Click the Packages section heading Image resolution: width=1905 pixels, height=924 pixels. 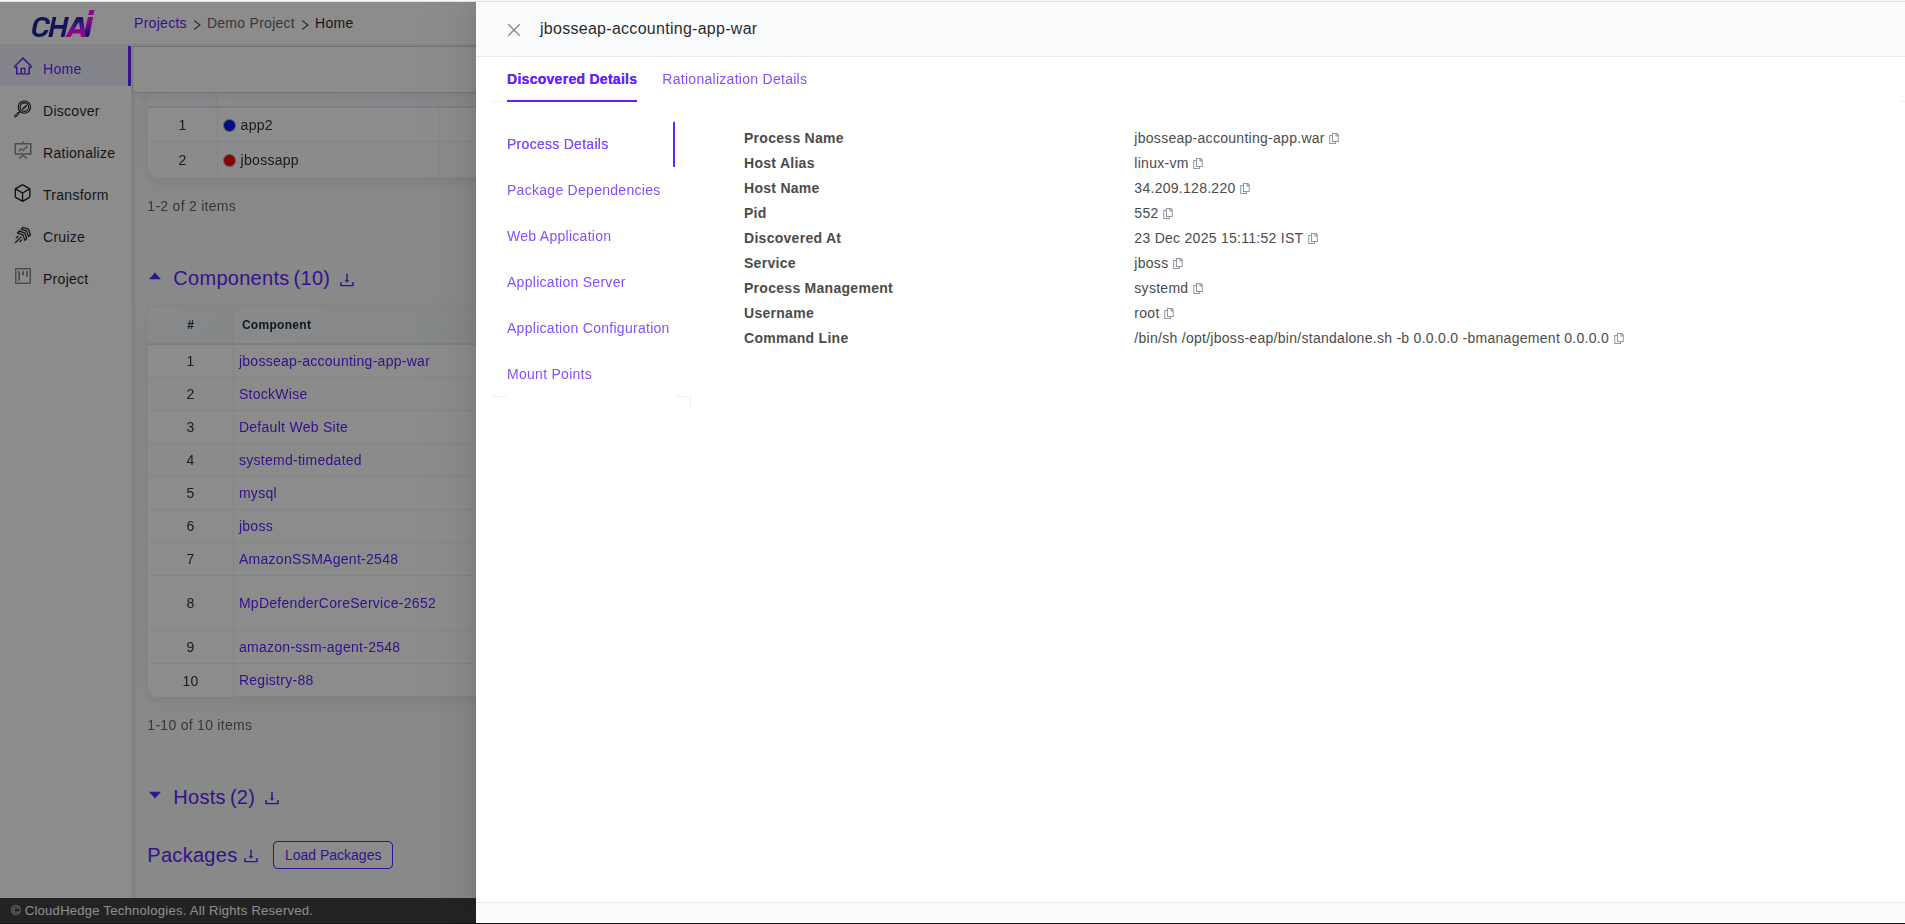tap(192, 855)
